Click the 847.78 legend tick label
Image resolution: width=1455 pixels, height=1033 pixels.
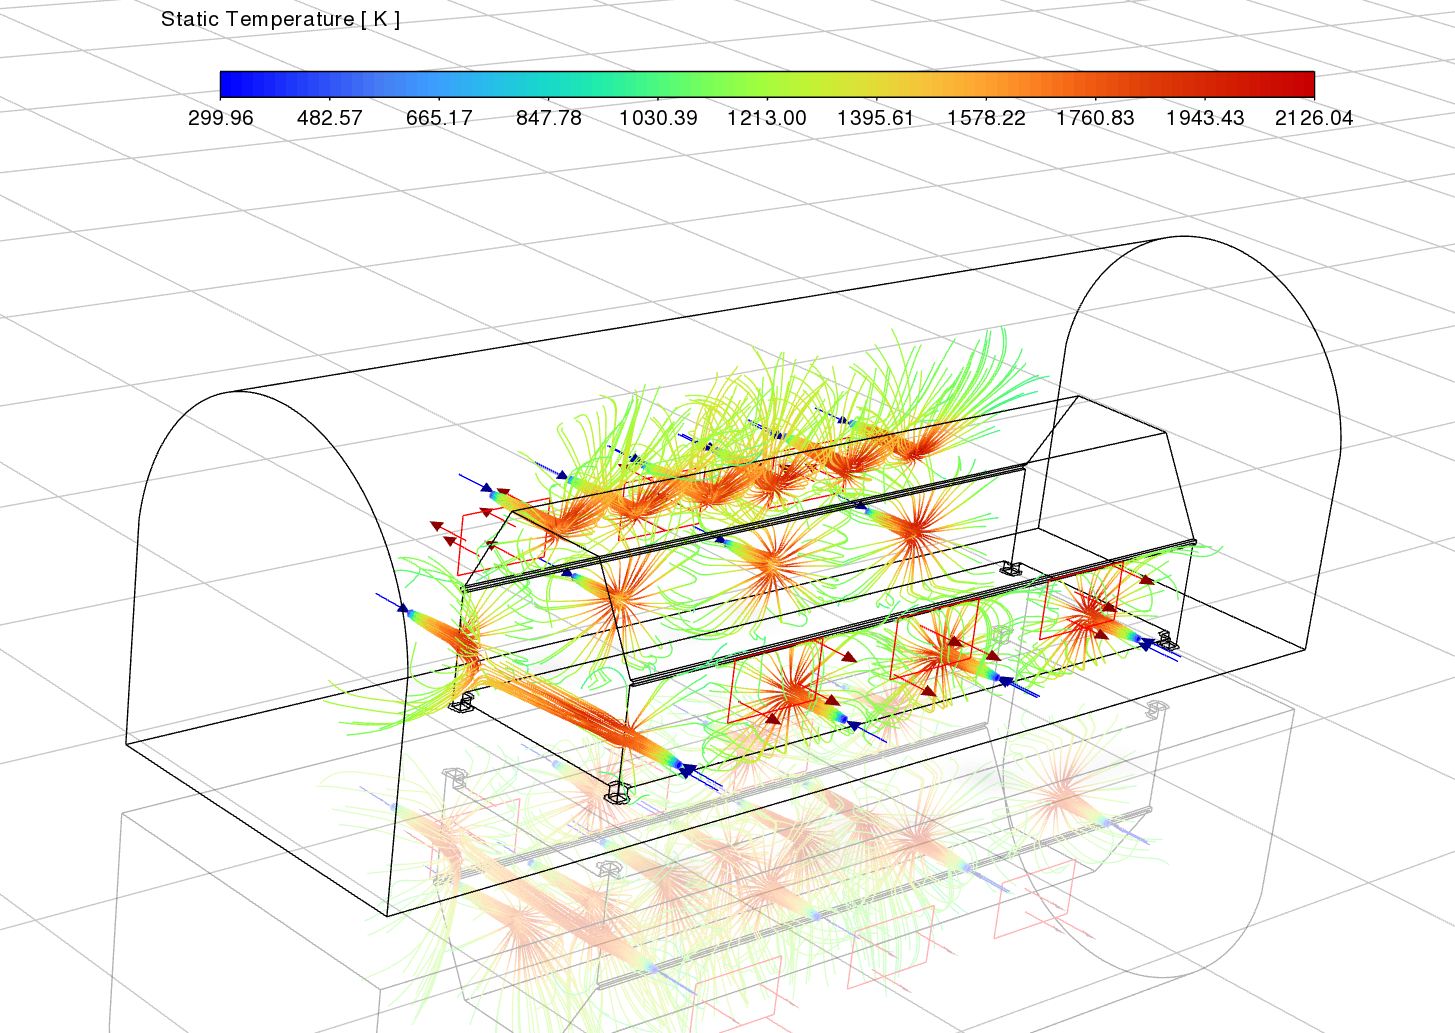pos(548,118)
